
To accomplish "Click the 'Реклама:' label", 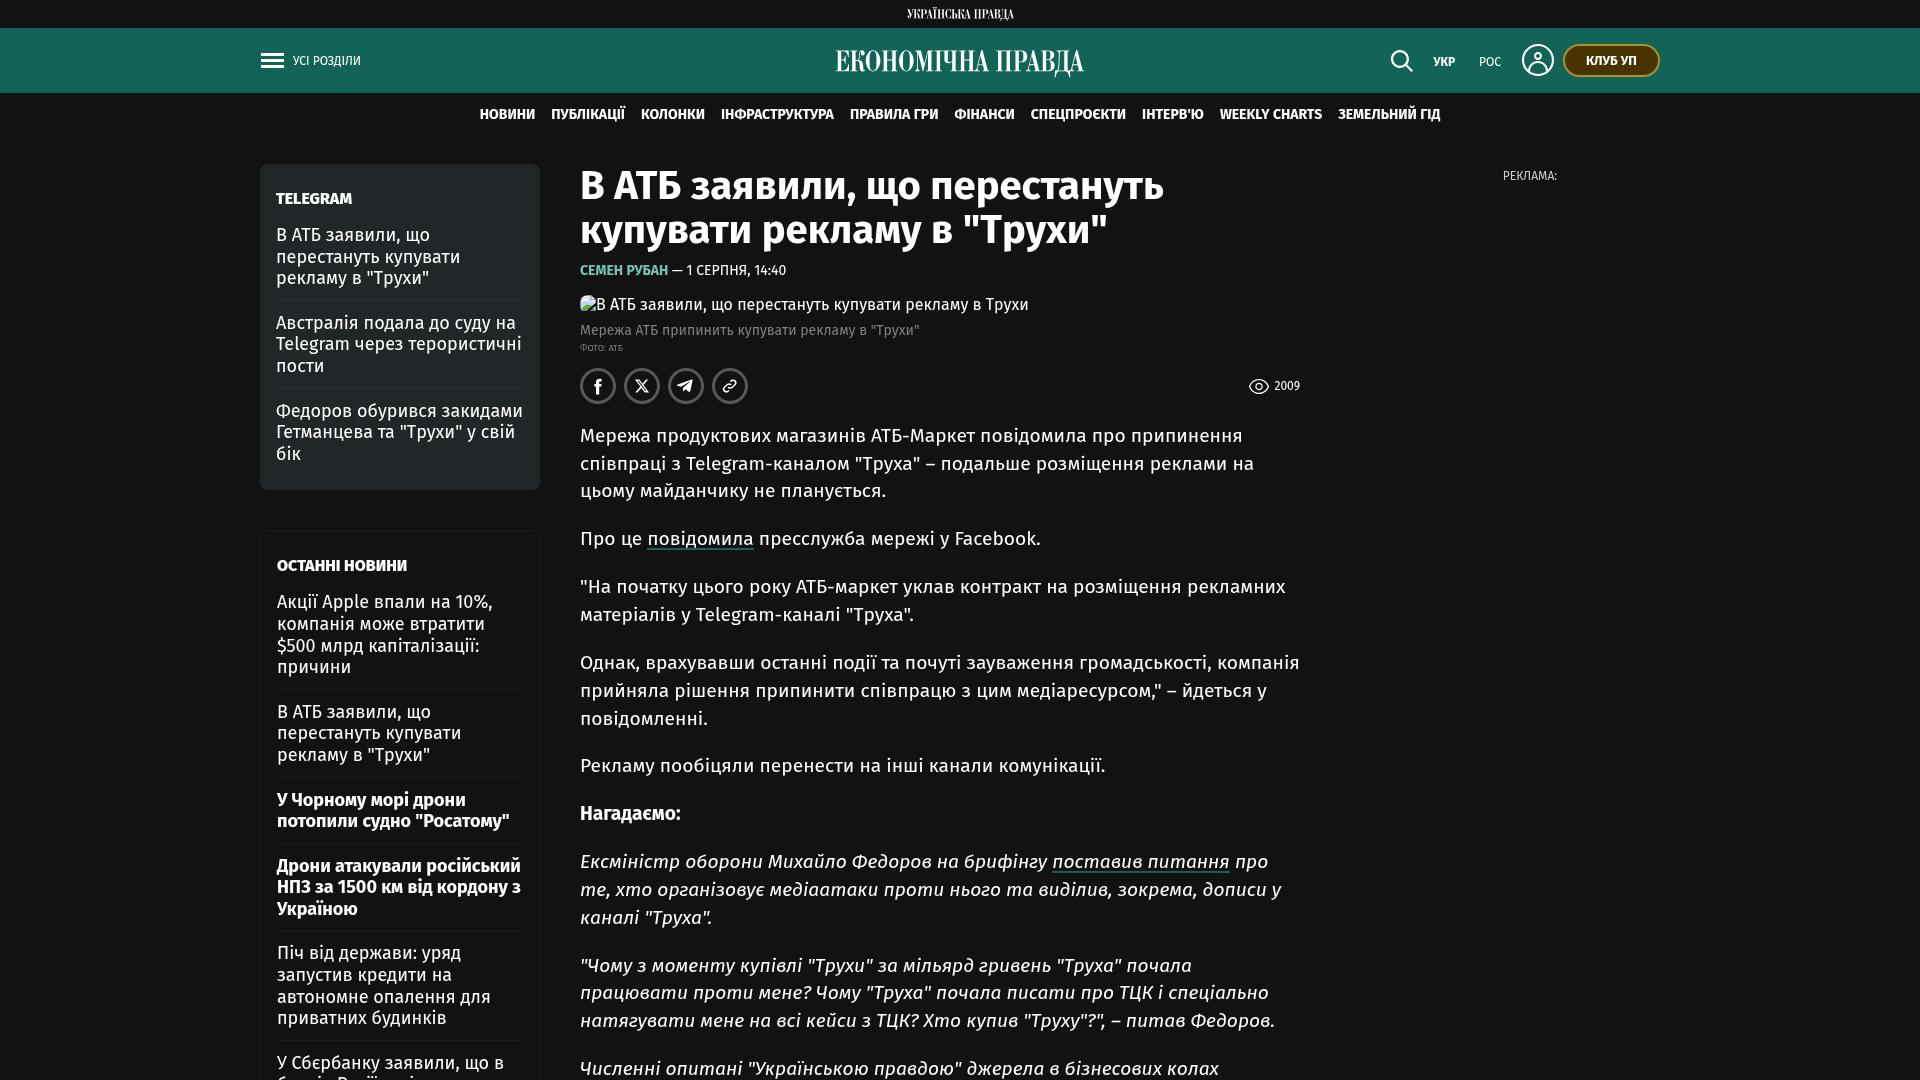I will click(1530, 176).
